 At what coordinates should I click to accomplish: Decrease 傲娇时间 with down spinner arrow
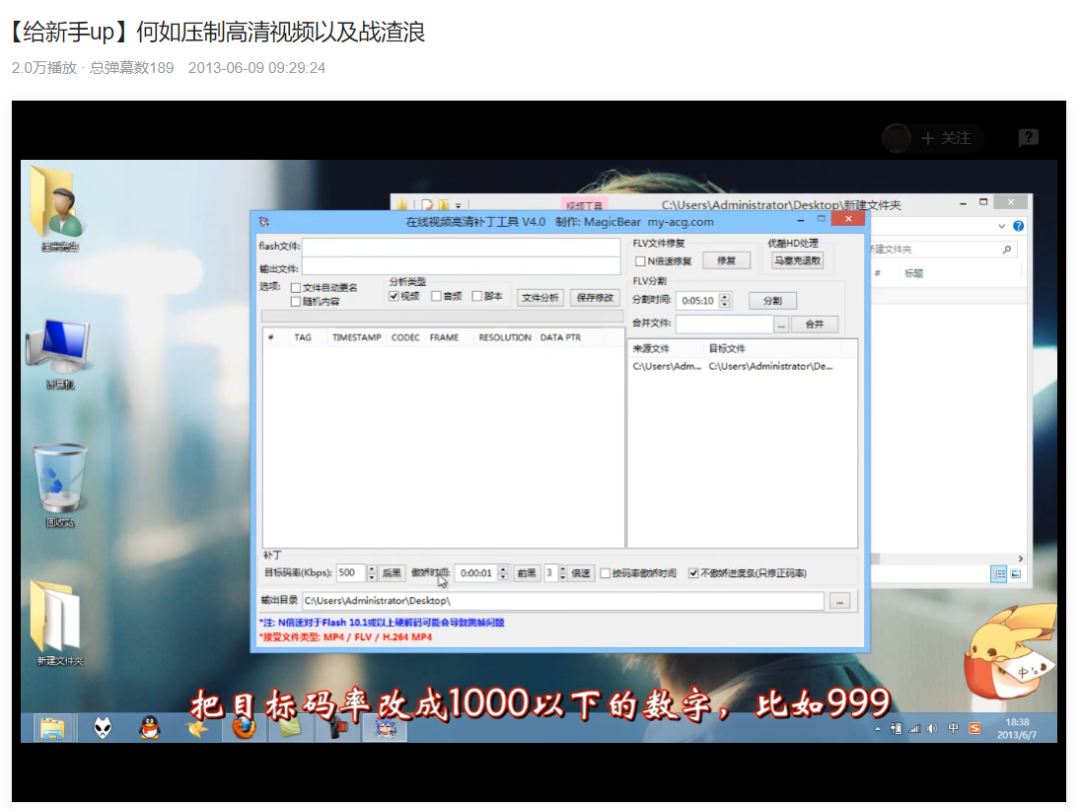pyautogui.click(x=503, y=577)
